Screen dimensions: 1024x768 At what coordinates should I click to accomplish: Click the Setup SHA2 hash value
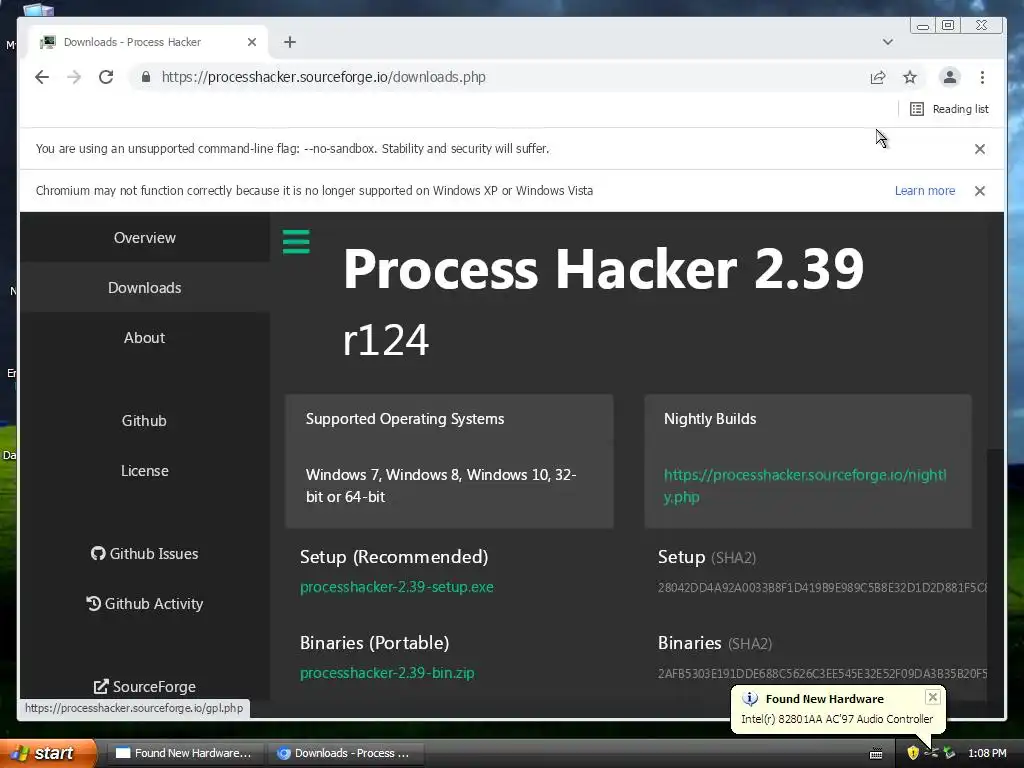tap(822, 588)
